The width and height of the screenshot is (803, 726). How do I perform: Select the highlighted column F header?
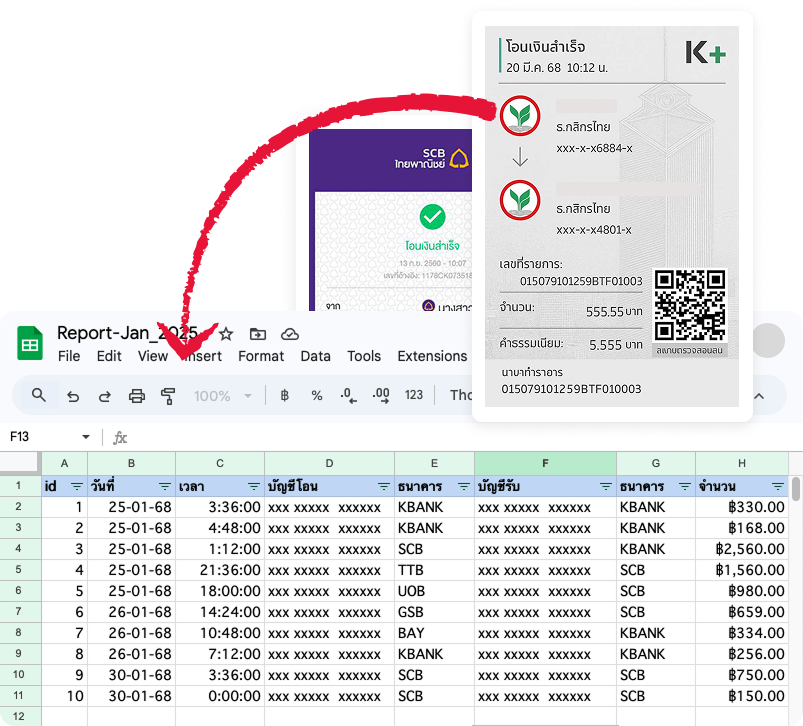(x=545, y=463)
